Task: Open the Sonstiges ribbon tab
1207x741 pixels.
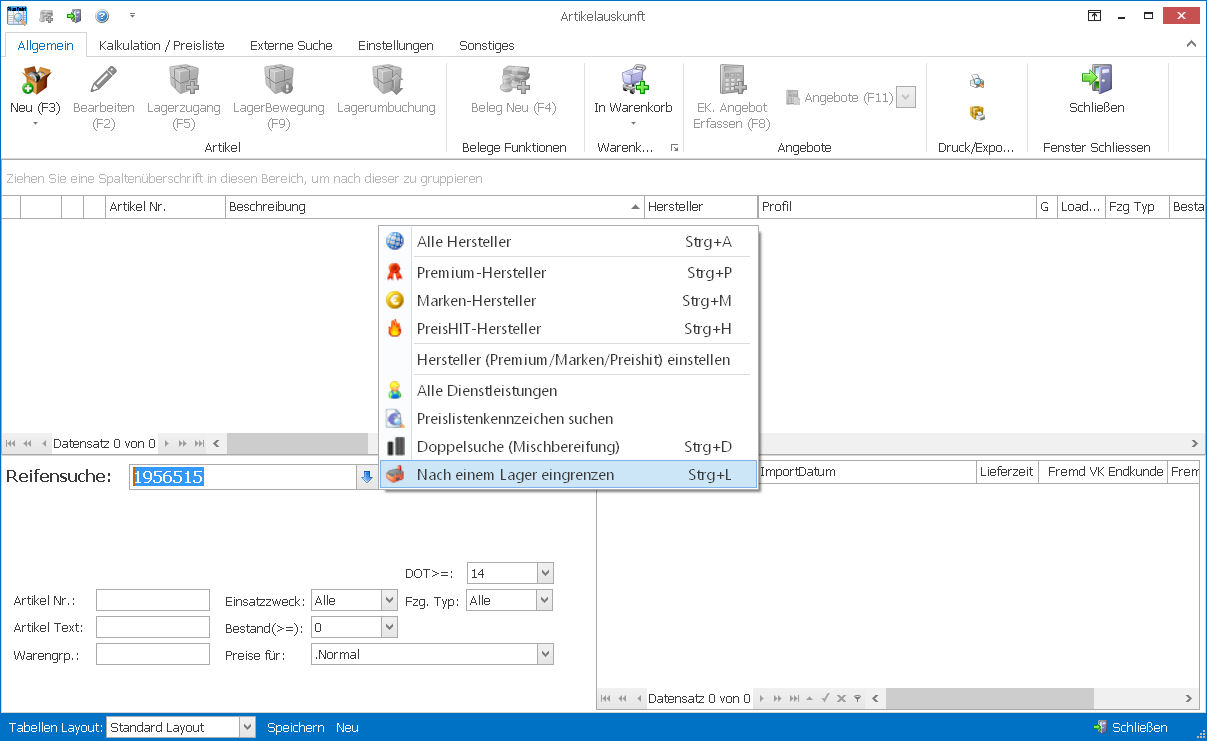Action: coord(487,45)
